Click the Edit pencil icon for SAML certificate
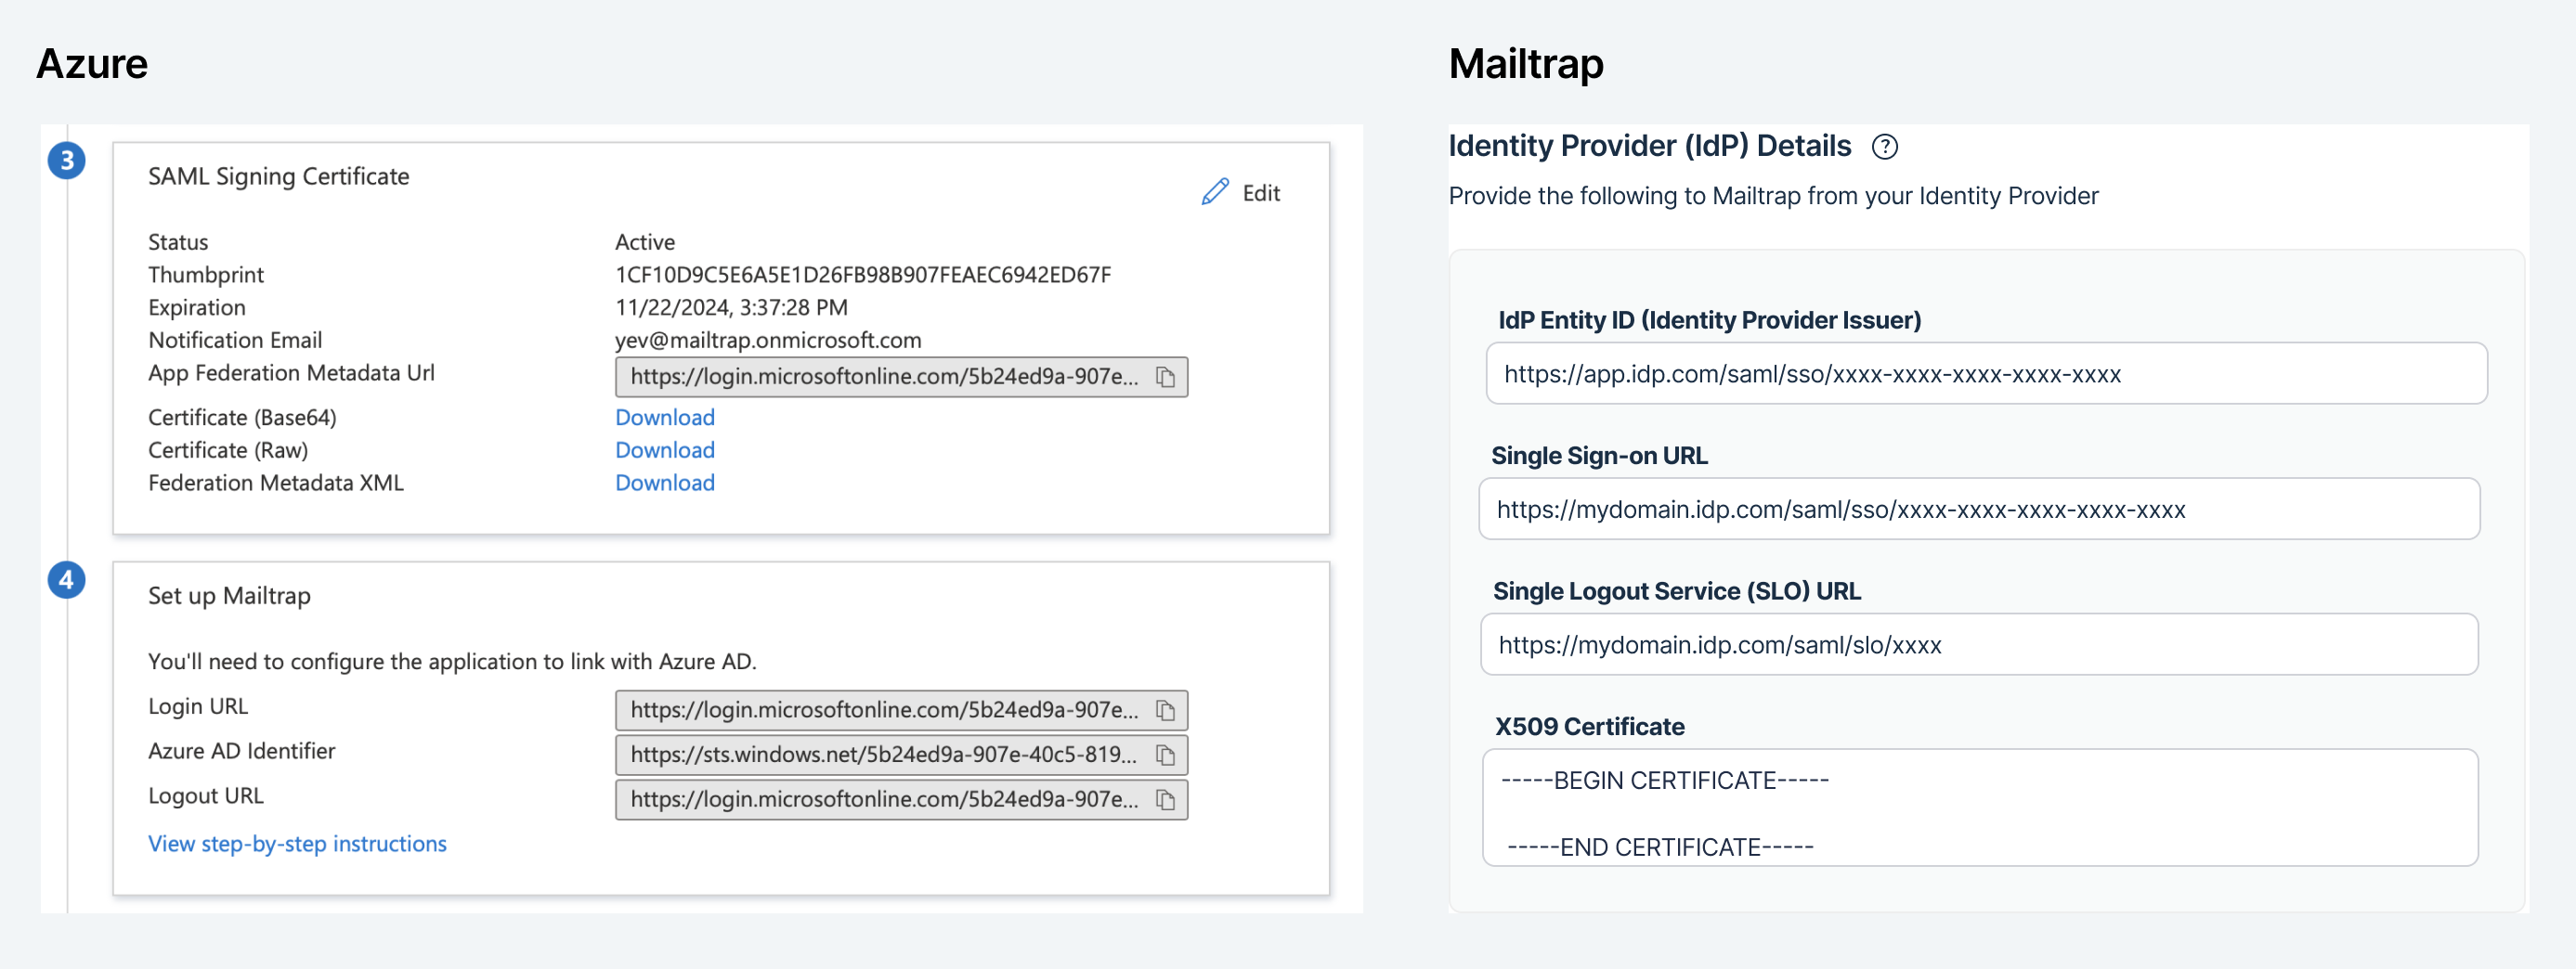 tap(1215, 192)
